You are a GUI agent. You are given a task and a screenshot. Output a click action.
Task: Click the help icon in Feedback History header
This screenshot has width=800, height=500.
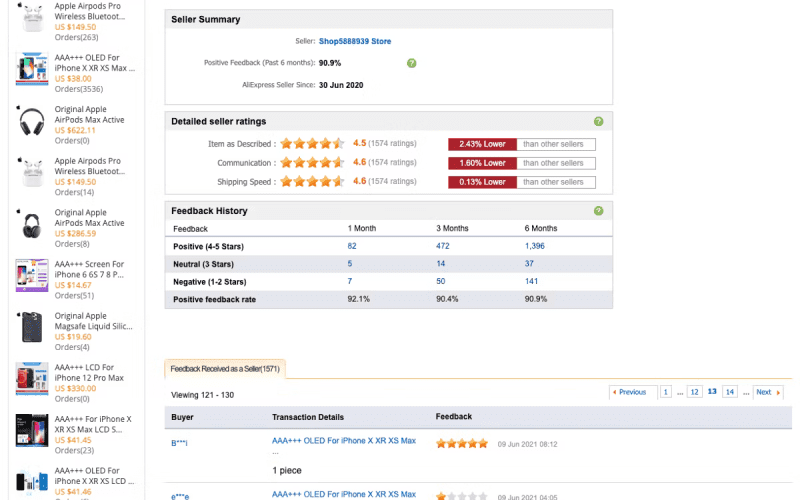pos(598,211)
